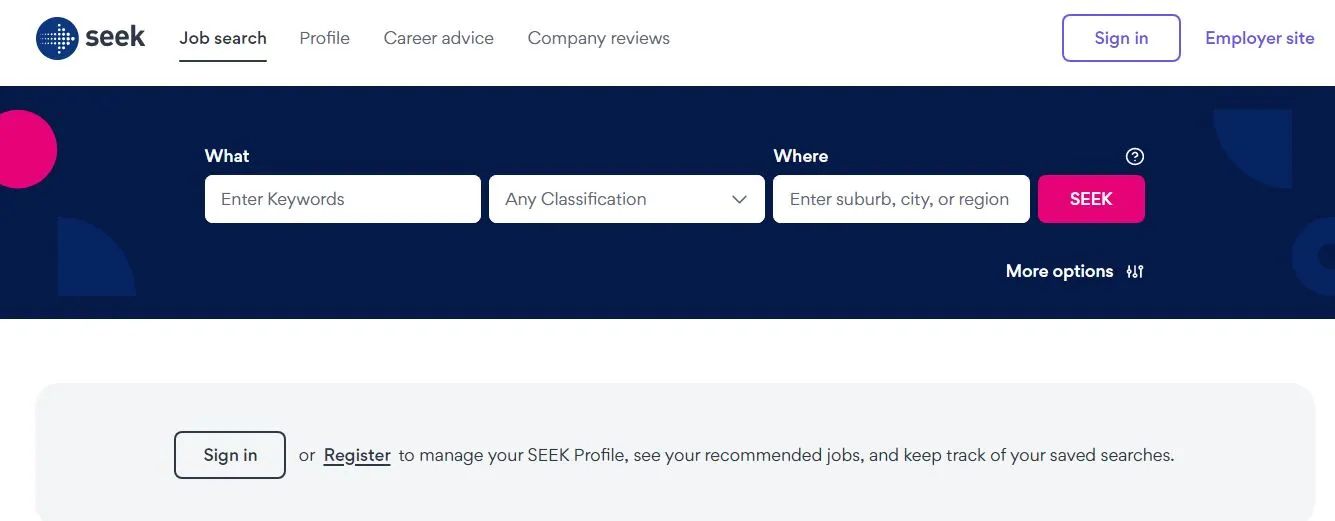Click Sign in in the grey banner
This screenshot has width=1335, height=521.
tap(230, 455)
